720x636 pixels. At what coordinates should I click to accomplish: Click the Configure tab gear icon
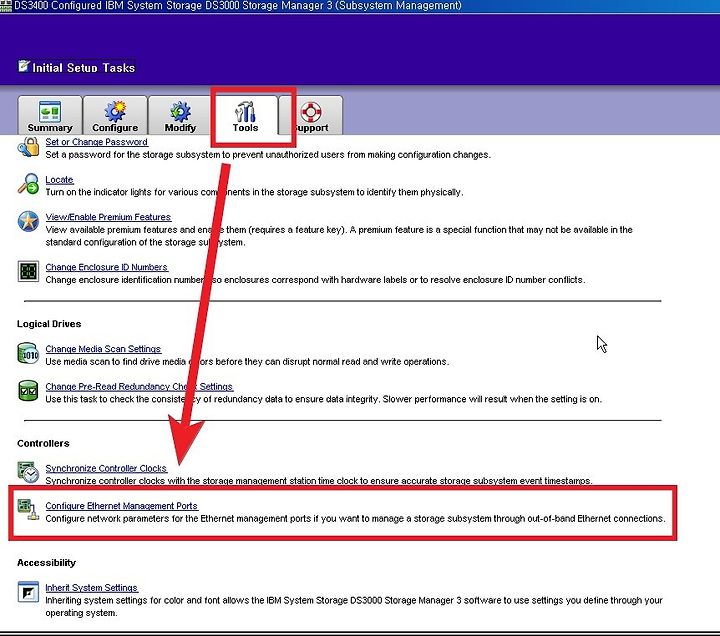click(x=115, y=112)
